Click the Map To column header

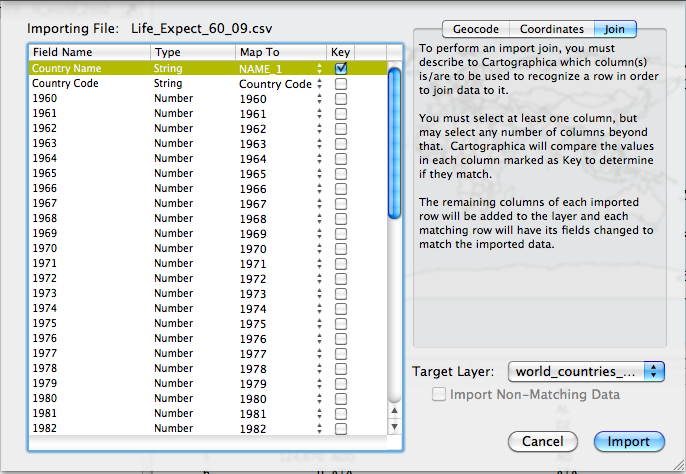click(280, 52)
